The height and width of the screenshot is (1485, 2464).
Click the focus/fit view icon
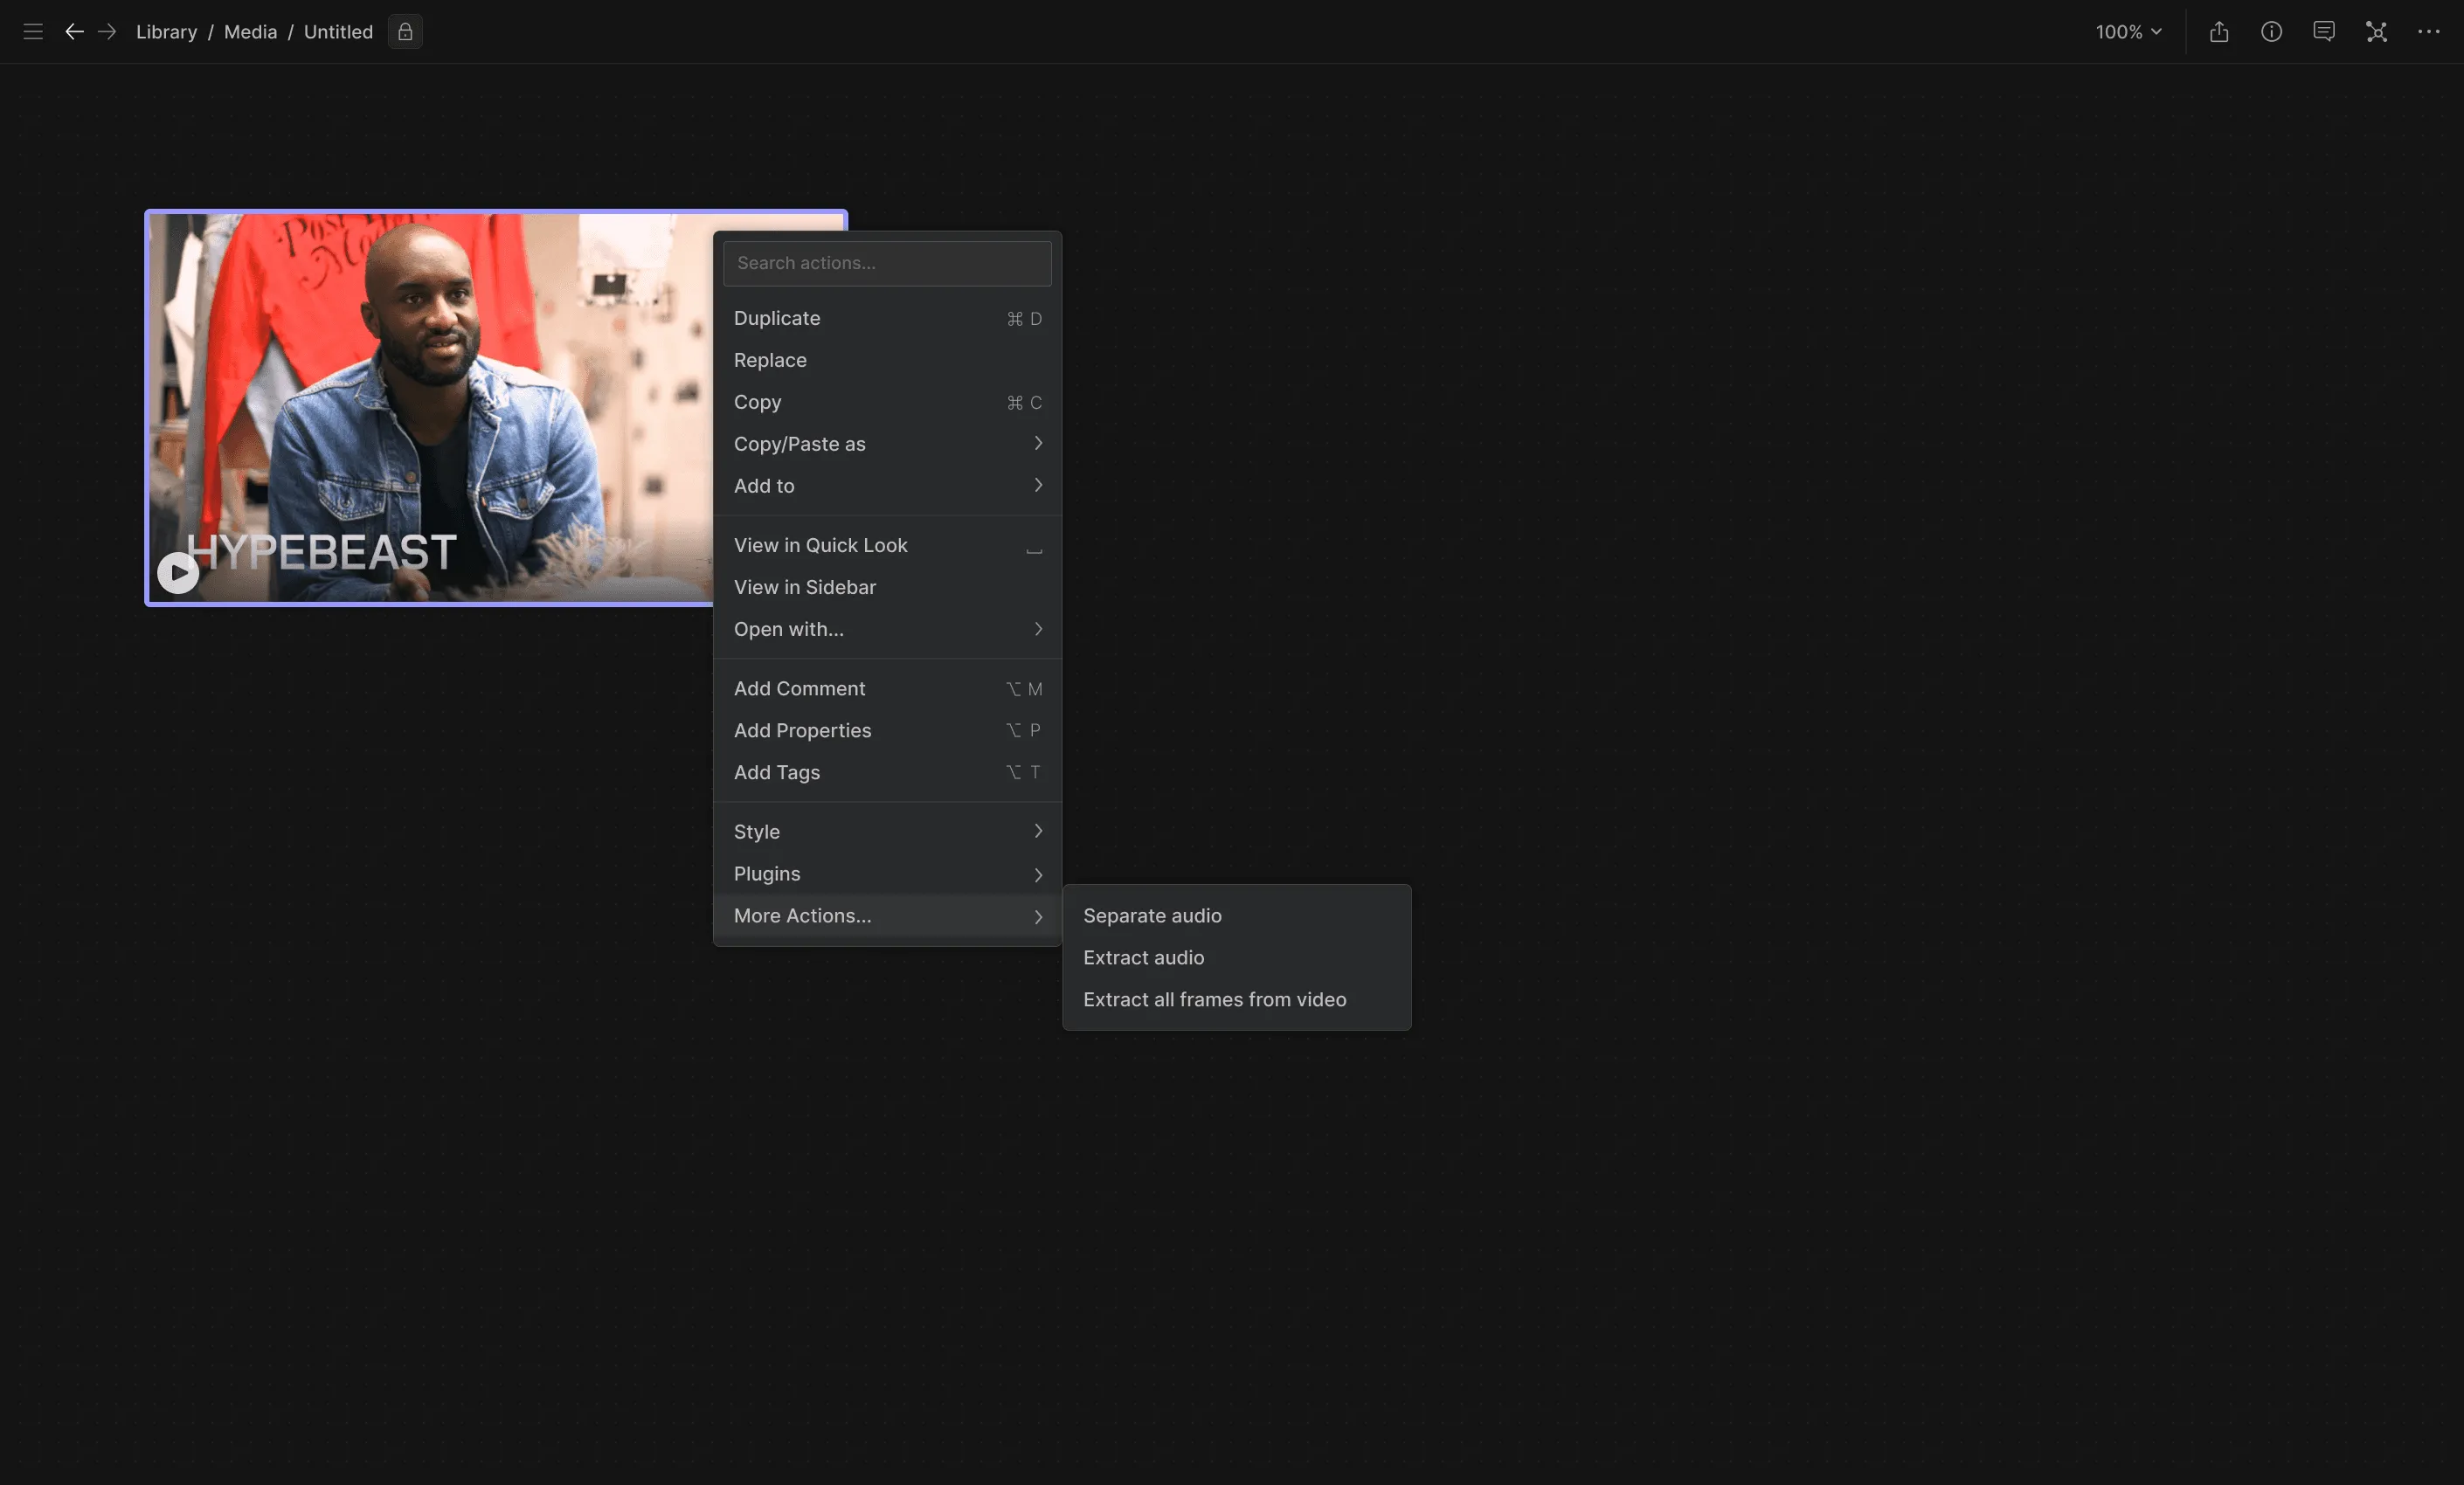[x=2377, y=32]
